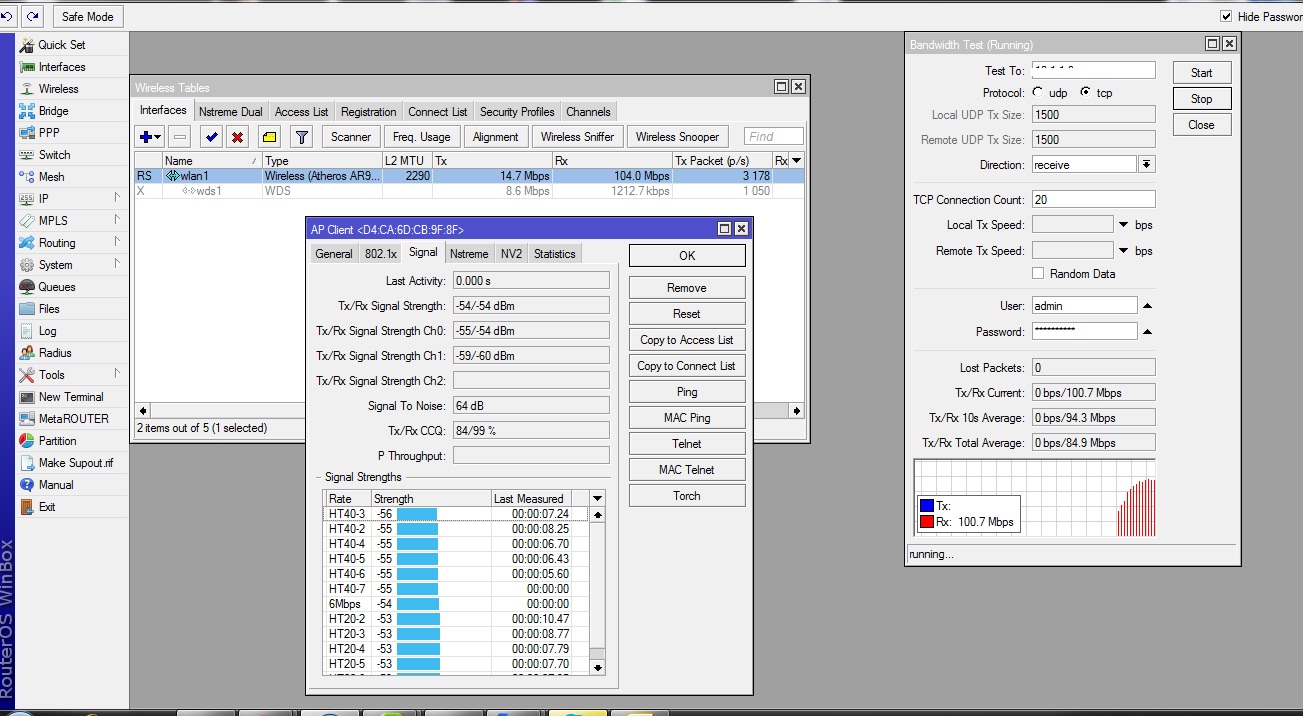The height and width of the screenshot is (716, 1303).
Task: Toggle Hide Passwords checkbox
Action: pos(1226,16)
